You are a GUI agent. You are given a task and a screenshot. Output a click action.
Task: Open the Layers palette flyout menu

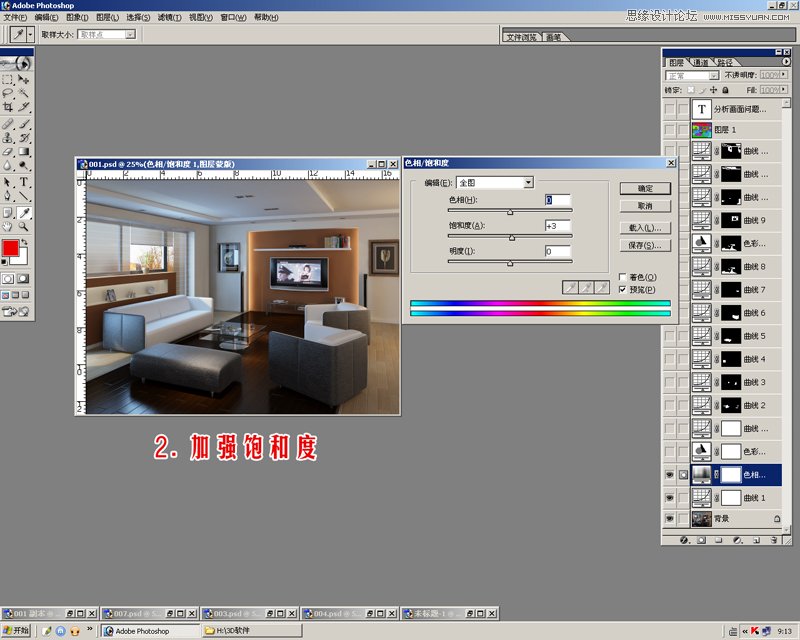(x=786, y=62)
